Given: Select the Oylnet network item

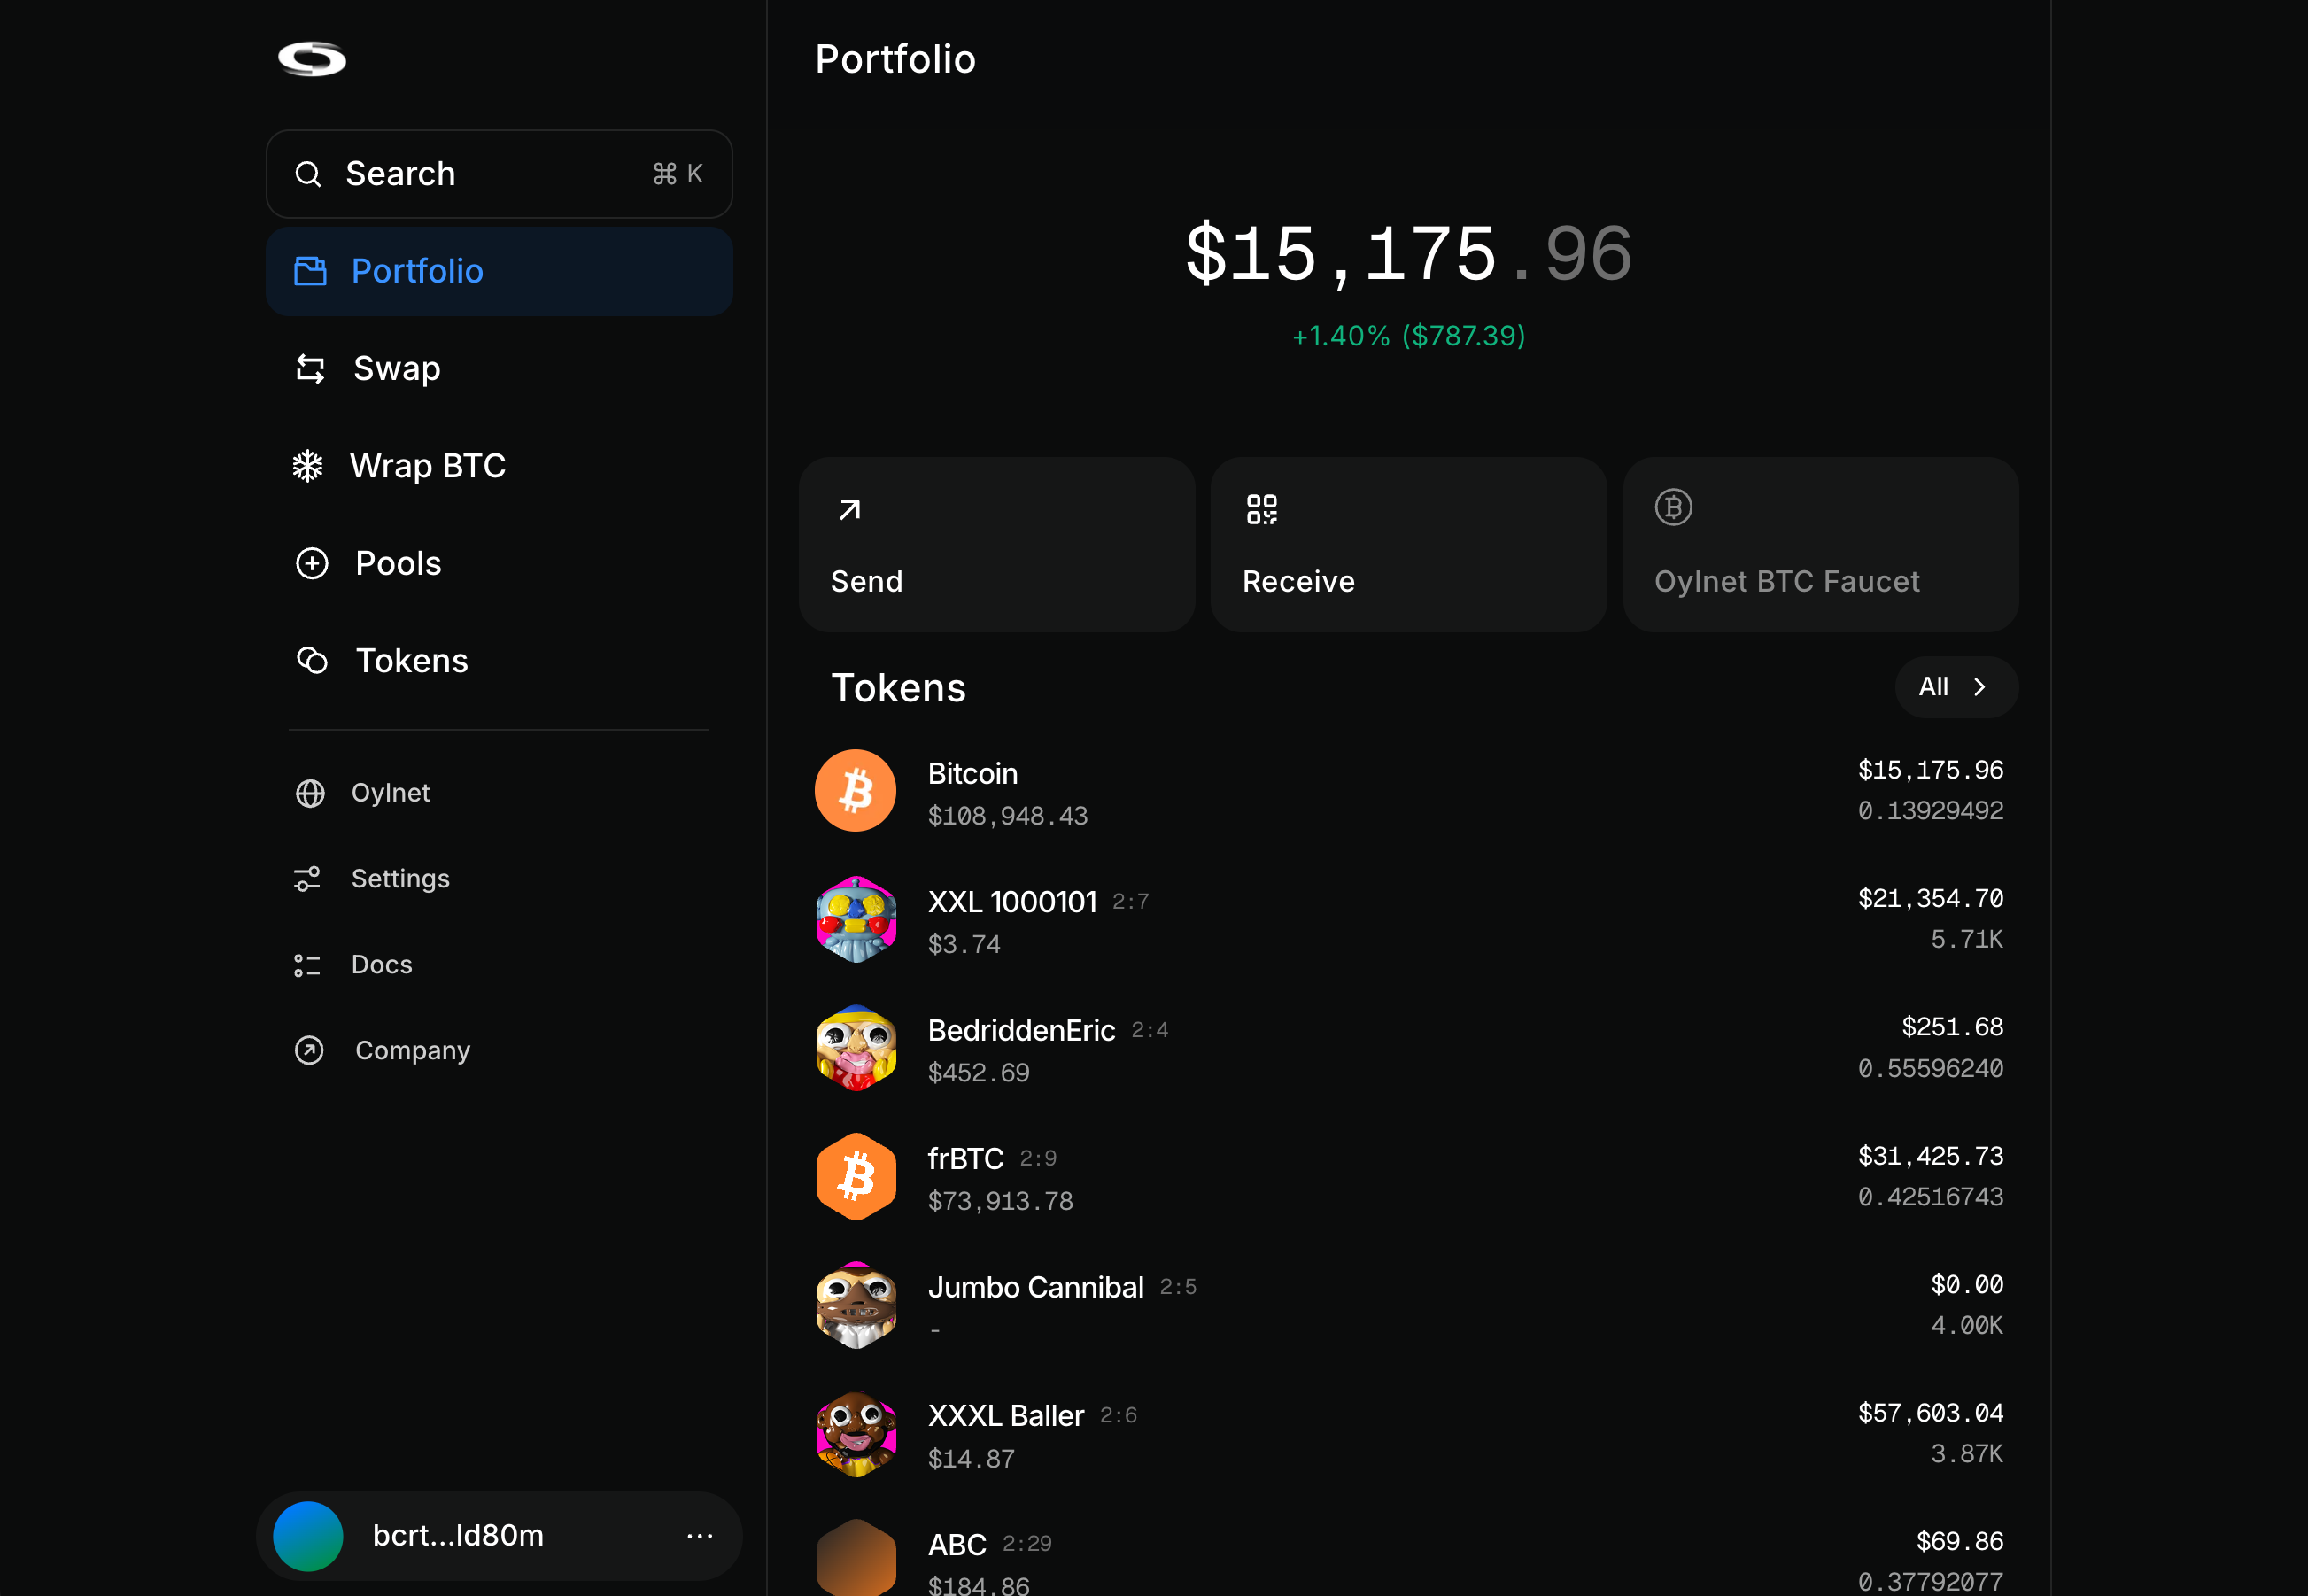Looking at the screenshot, I should (499, 793).
